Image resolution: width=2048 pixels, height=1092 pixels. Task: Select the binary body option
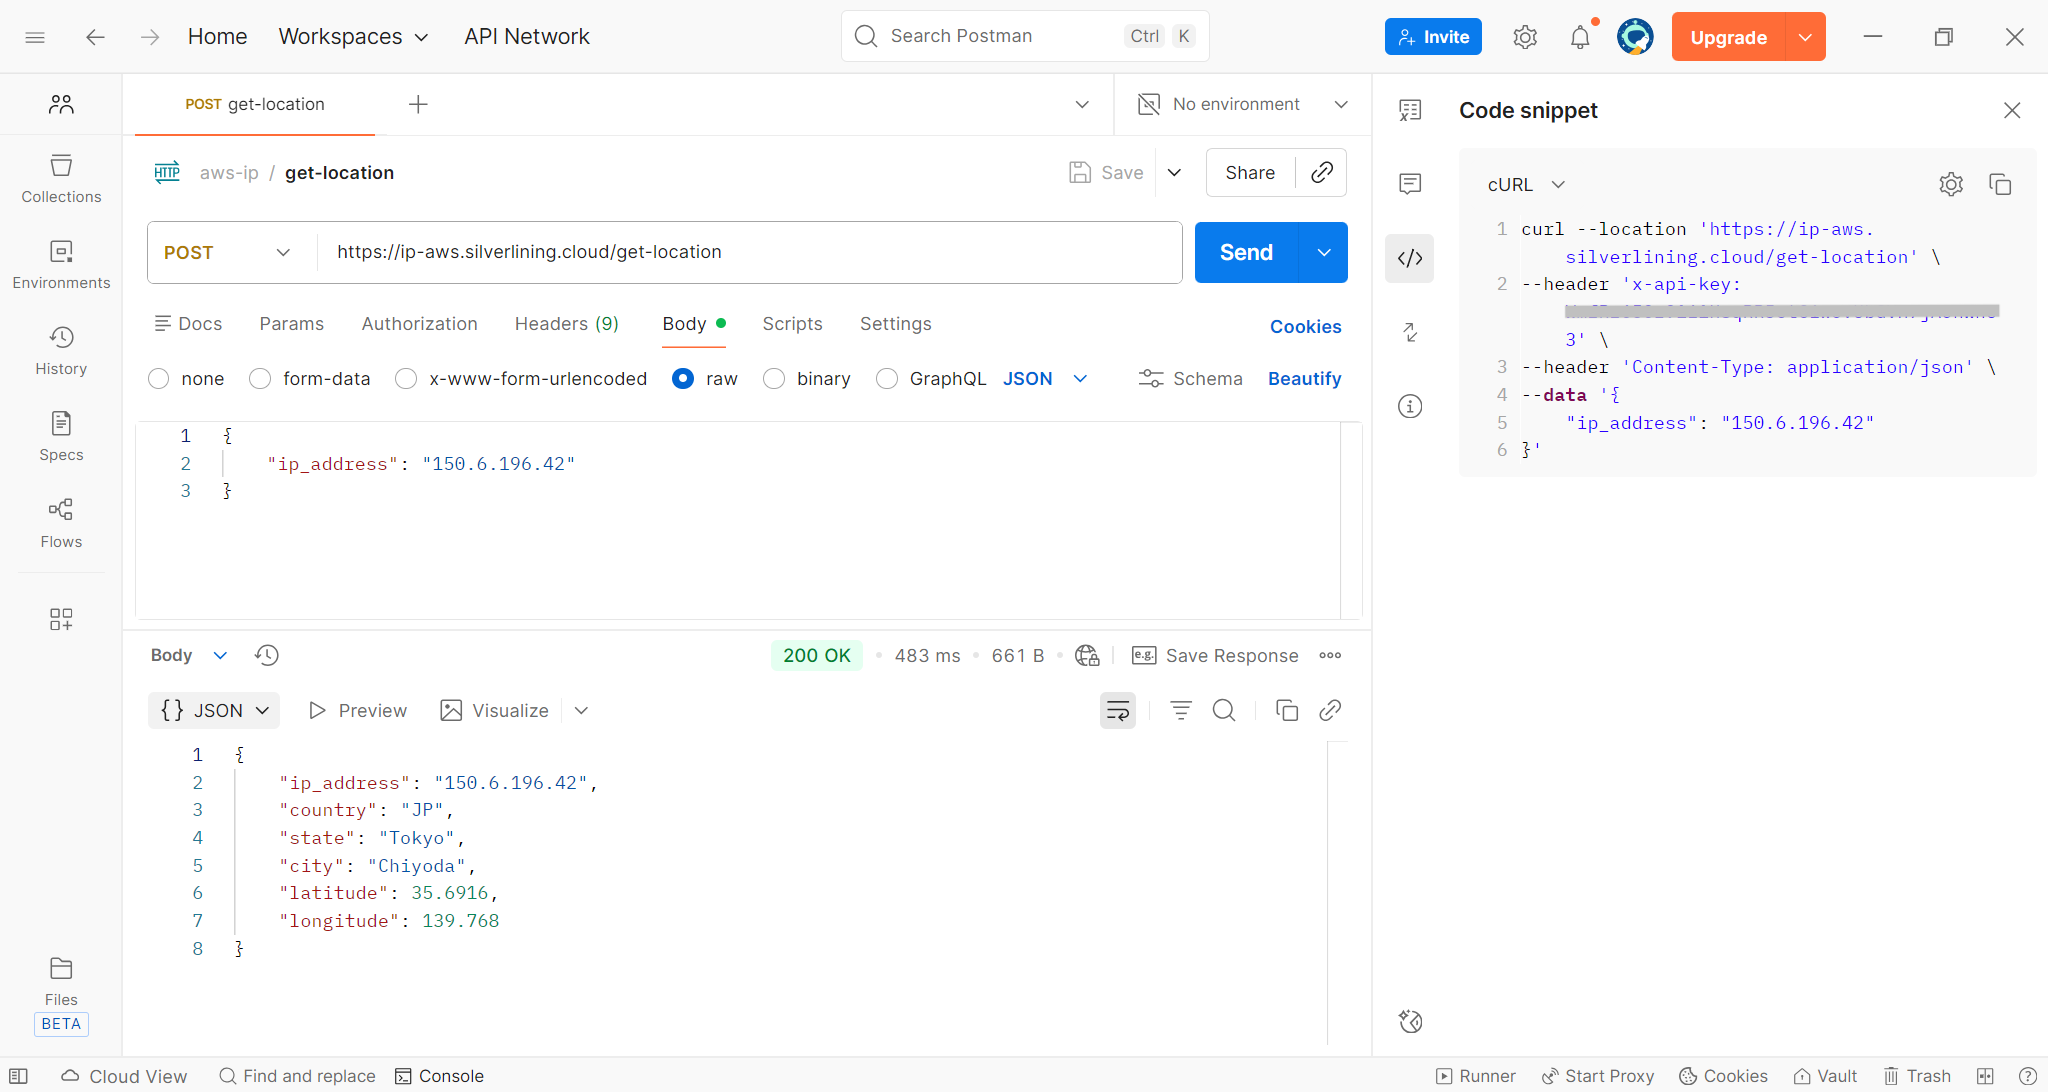pos(775,379)
